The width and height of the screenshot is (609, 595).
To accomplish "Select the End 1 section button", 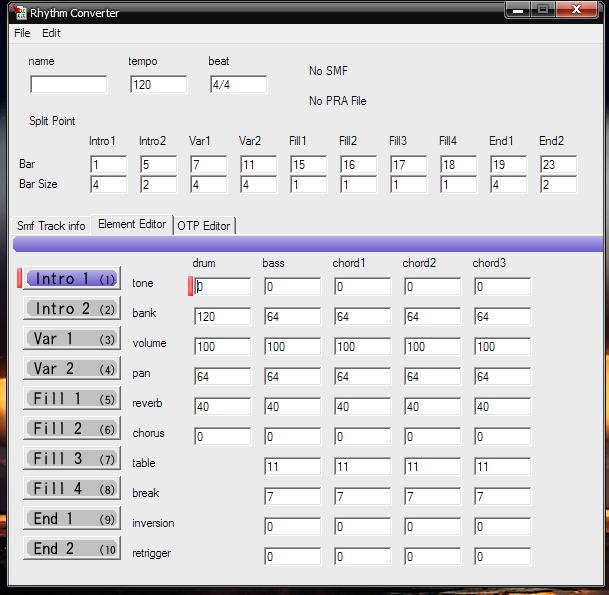I will pos(71,519).
